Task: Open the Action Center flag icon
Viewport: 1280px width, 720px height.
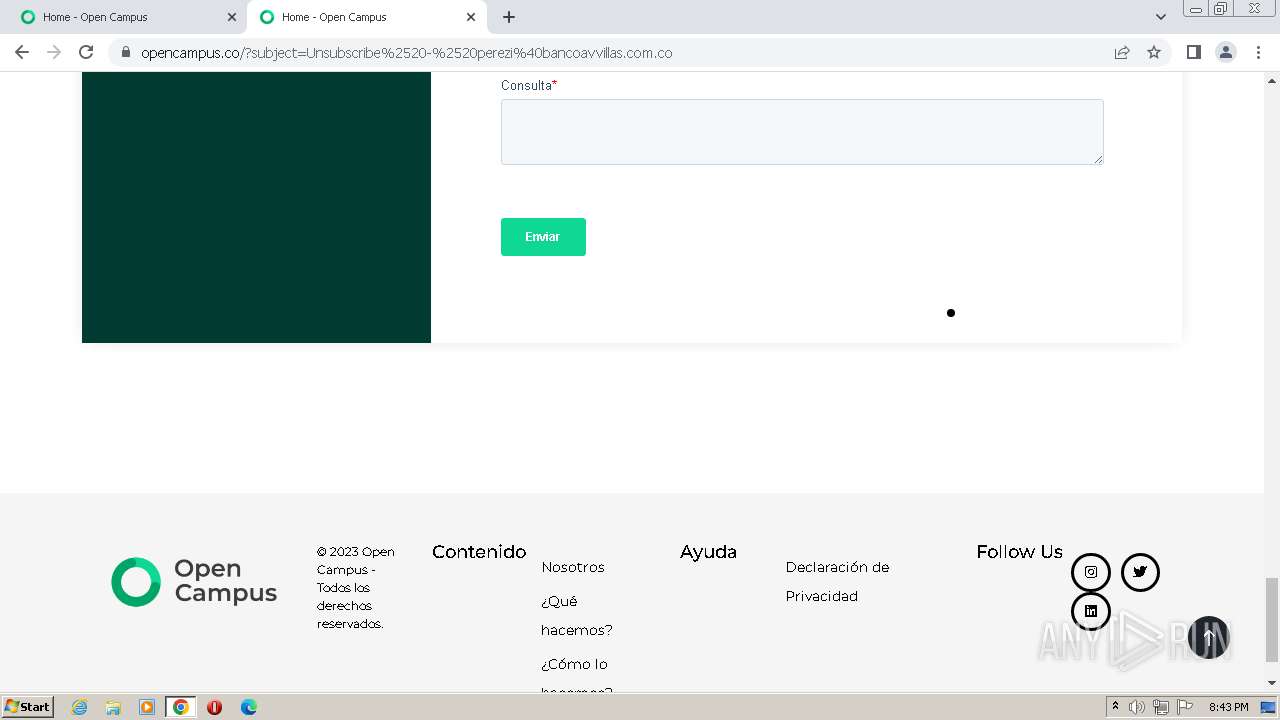Action: pyautogui.click(x=1185, y=707)
